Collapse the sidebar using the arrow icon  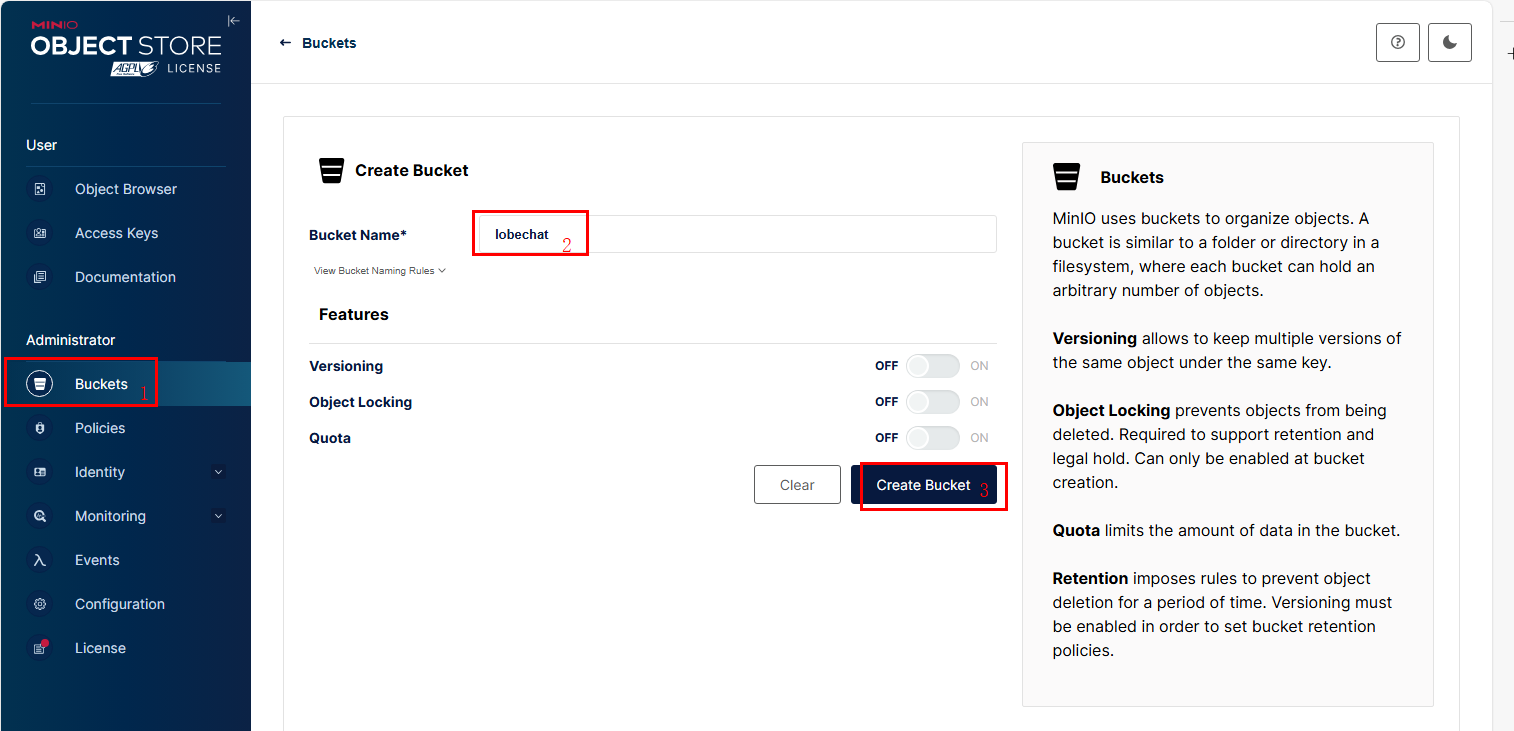[234, 21]
